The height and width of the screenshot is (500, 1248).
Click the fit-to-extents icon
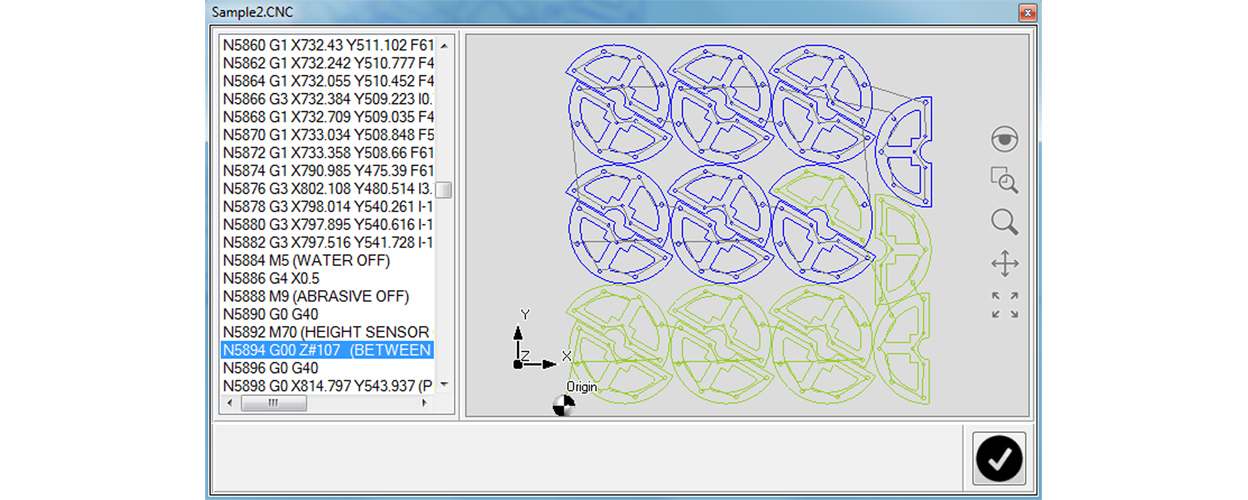point(1004,305)
